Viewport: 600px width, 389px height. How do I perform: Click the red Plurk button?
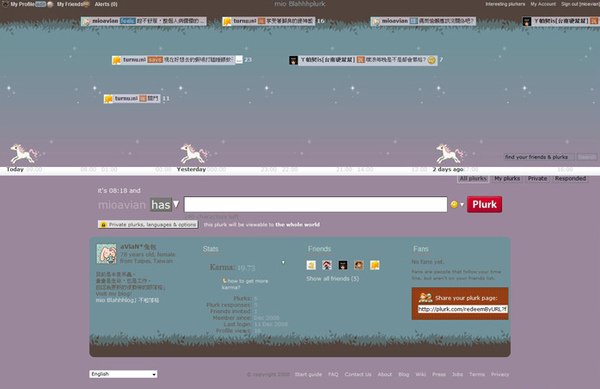[484, 204]
